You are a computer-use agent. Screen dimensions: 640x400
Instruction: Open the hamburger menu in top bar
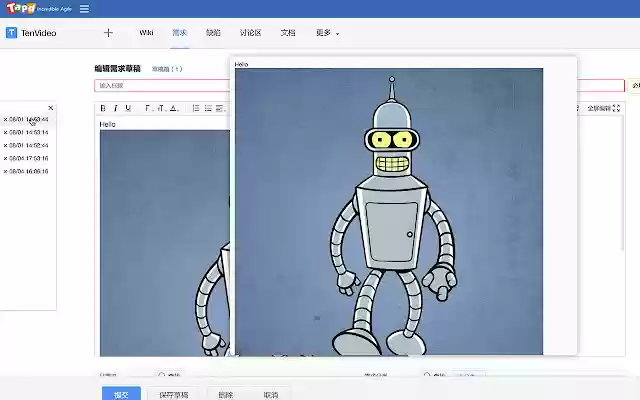pos(84,9)
